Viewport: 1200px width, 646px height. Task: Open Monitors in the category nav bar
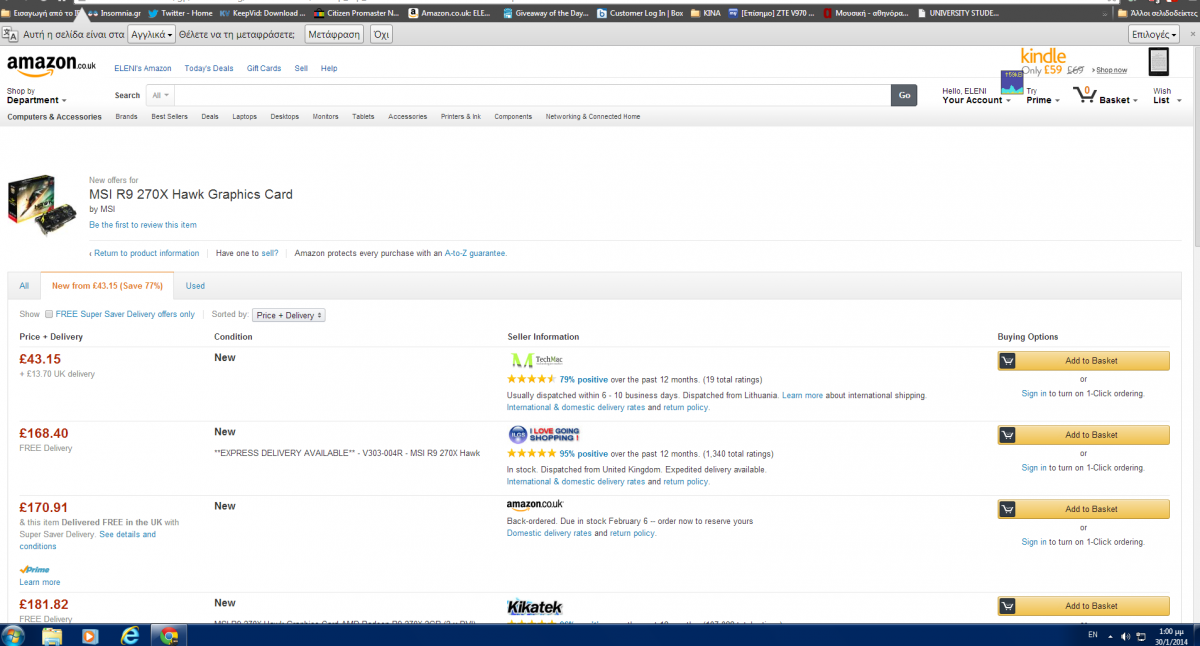point(326,117)
